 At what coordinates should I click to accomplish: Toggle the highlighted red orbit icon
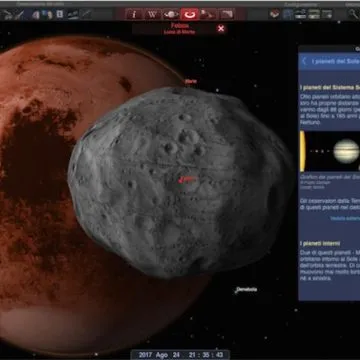tap(190, 14)
